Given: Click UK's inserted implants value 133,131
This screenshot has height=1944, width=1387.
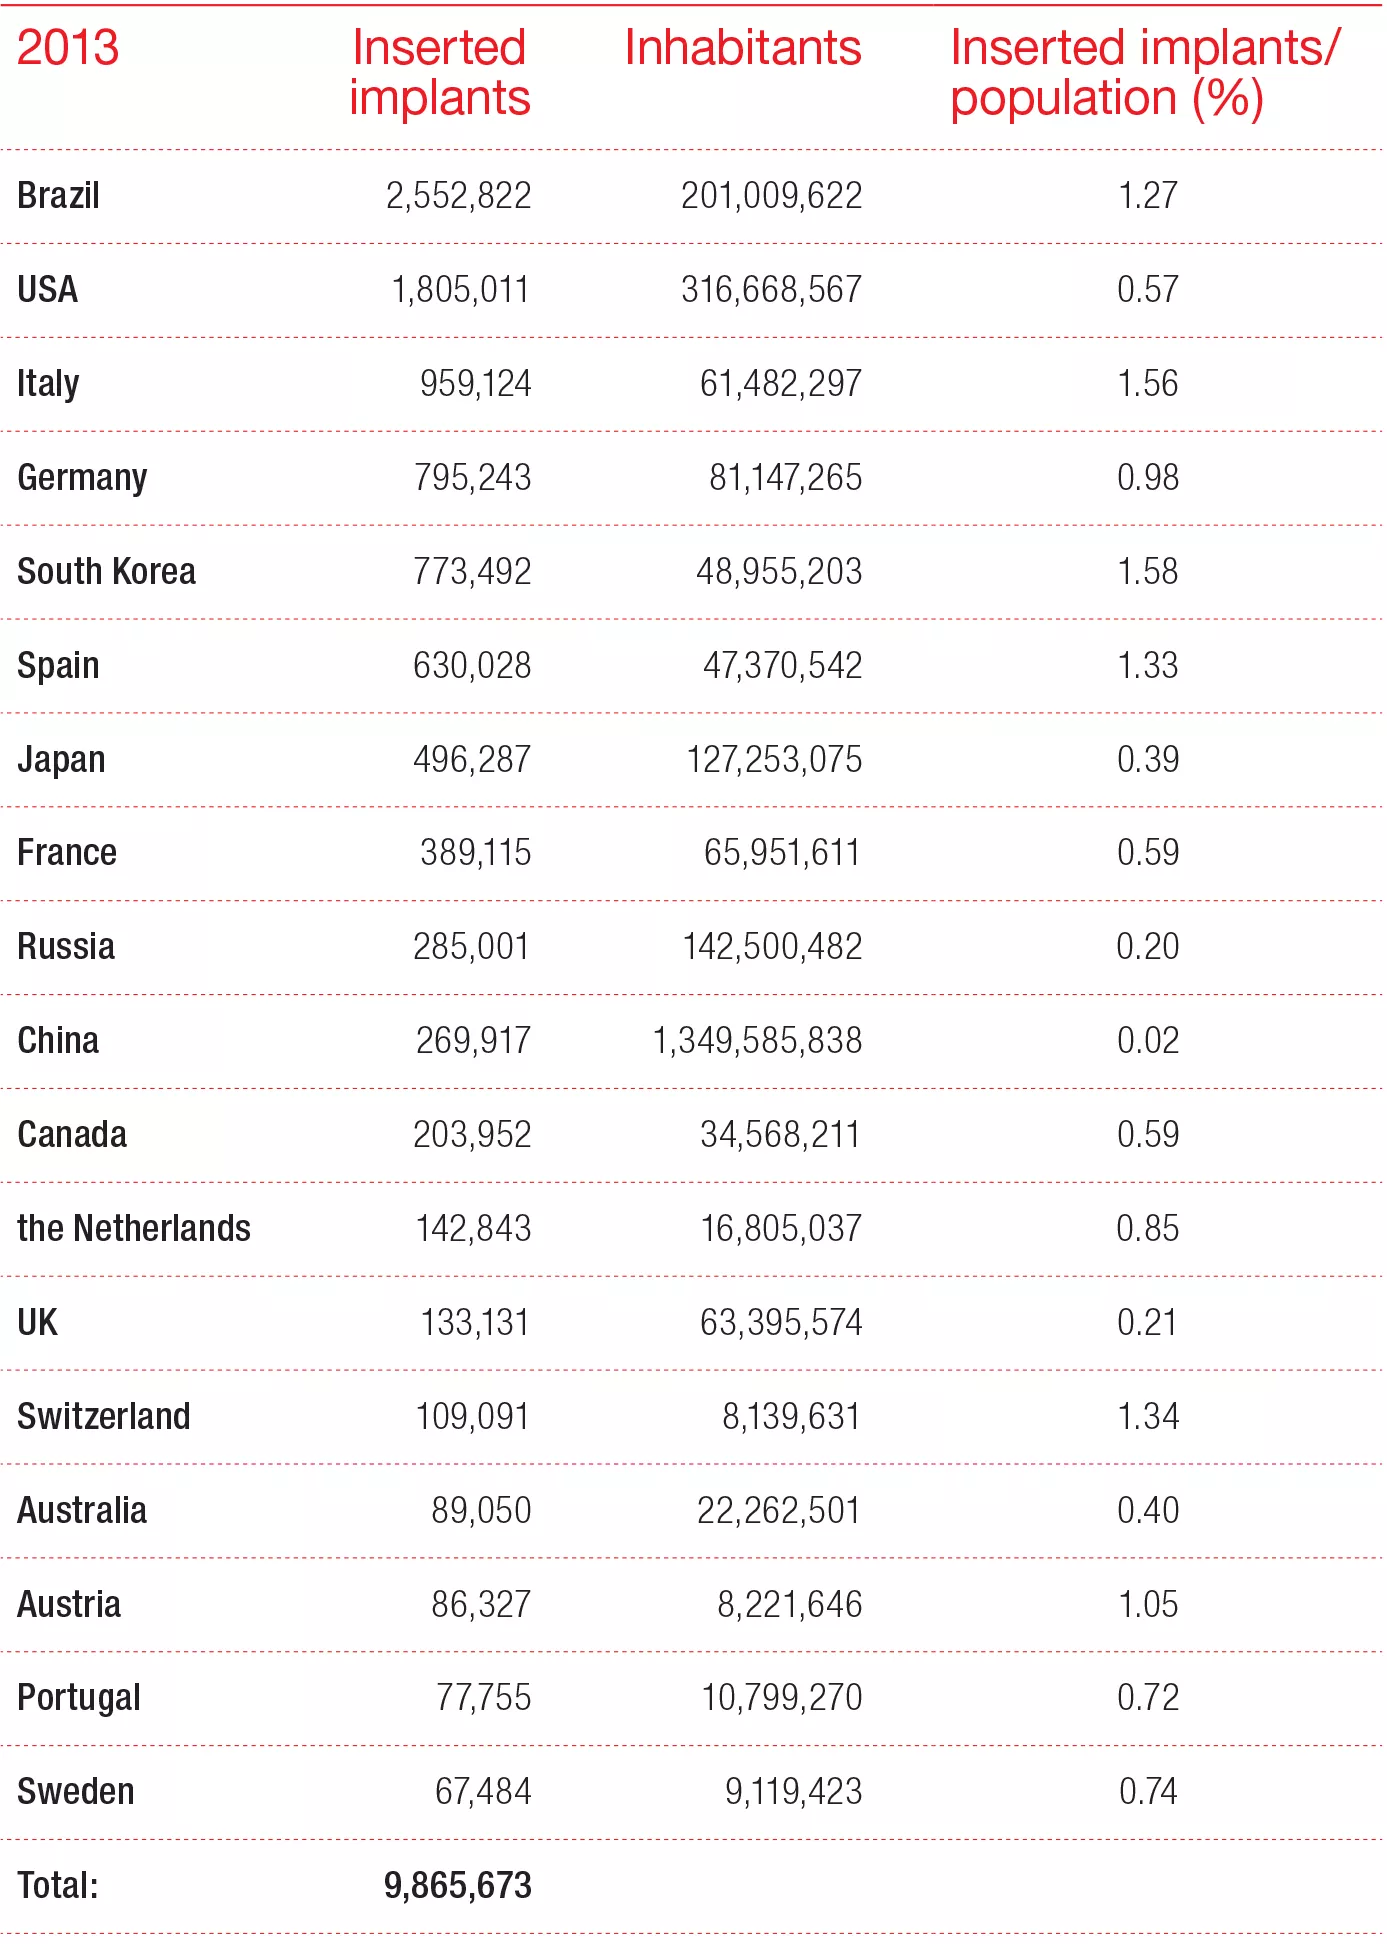Looking at the screenshot, I should pyautogui.click(x=475, y=1323).
